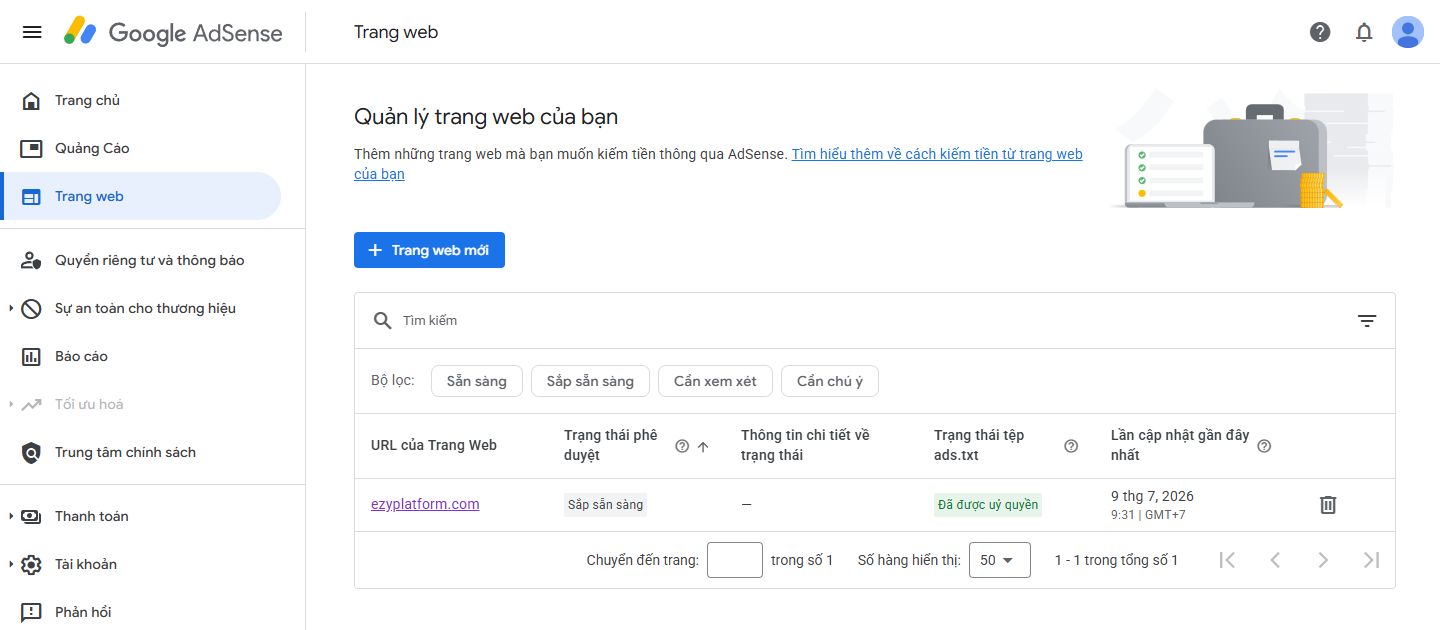This screenshot has width=1440, height=630.
Task: Expand the Thanh toán arrow
Action: (11, 516)
